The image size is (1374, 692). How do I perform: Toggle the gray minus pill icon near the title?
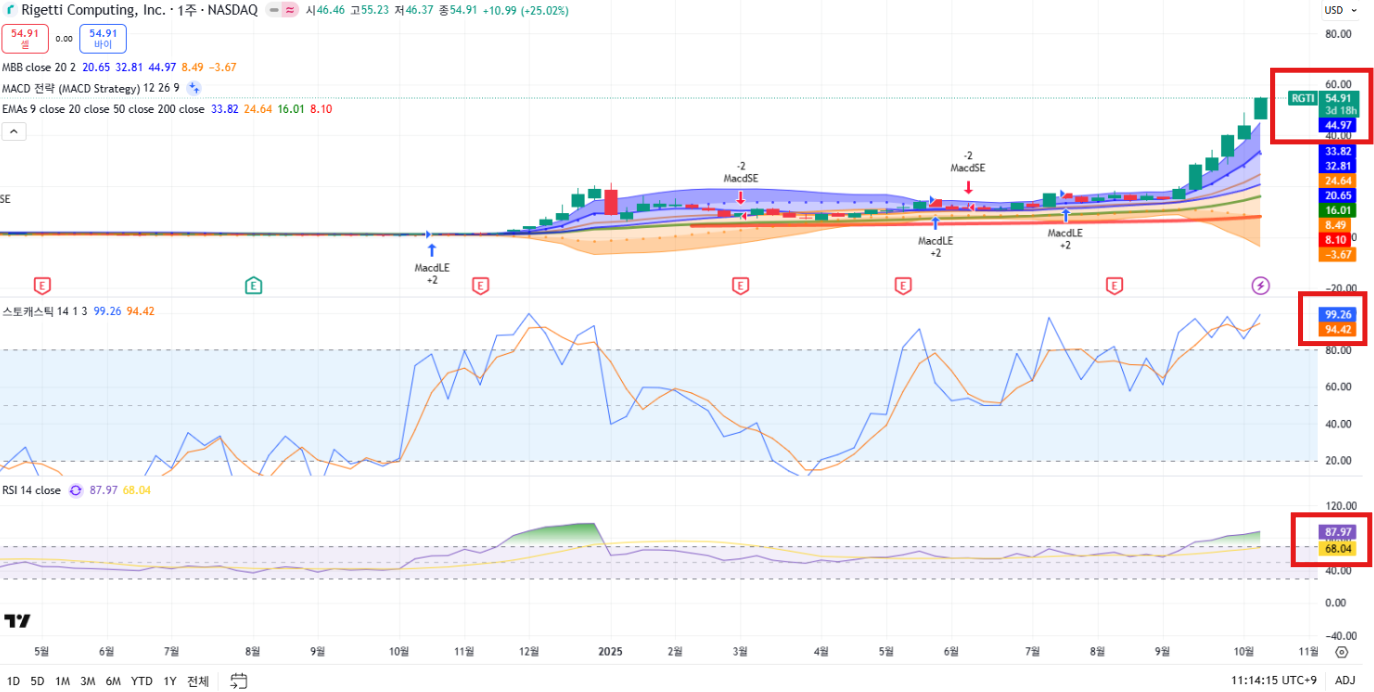coord(273,10)
